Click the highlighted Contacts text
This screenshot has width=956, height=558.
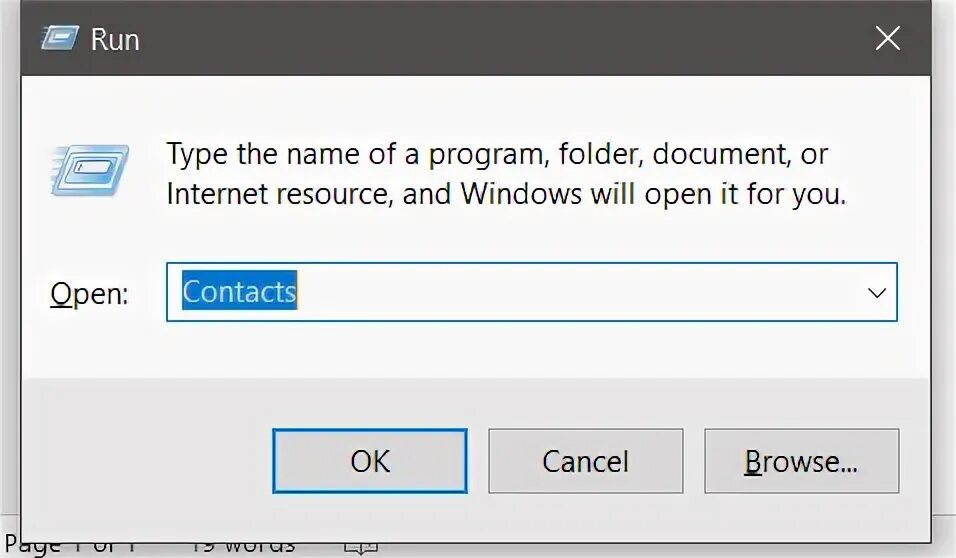(240, 291)
